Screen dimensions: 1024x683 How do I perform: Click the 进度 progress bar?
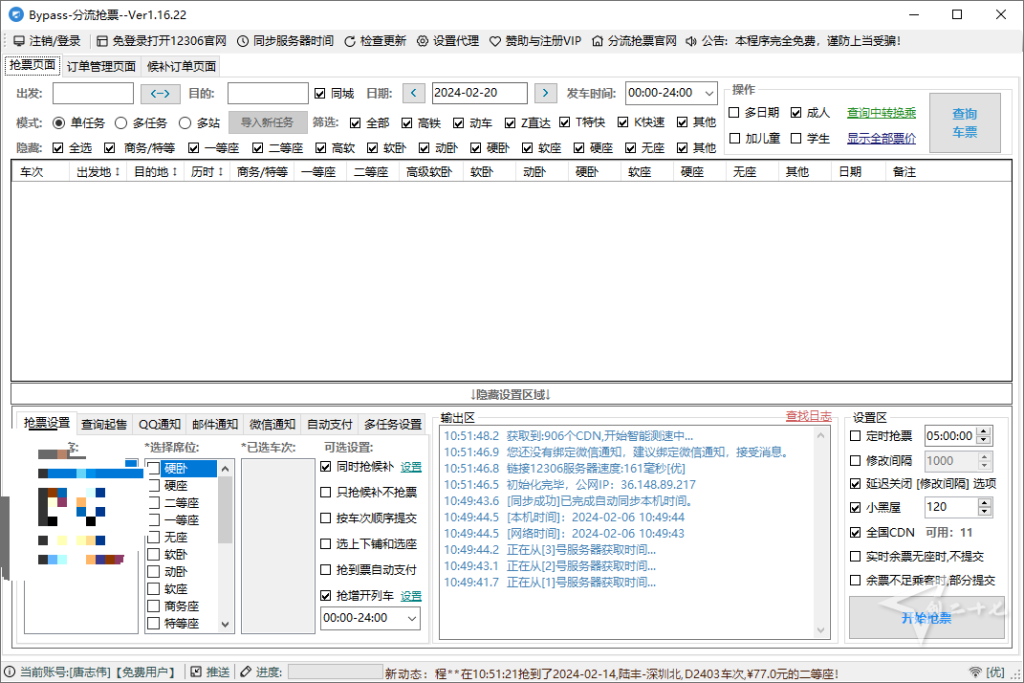pyautogui.click(x=335, y=672)
